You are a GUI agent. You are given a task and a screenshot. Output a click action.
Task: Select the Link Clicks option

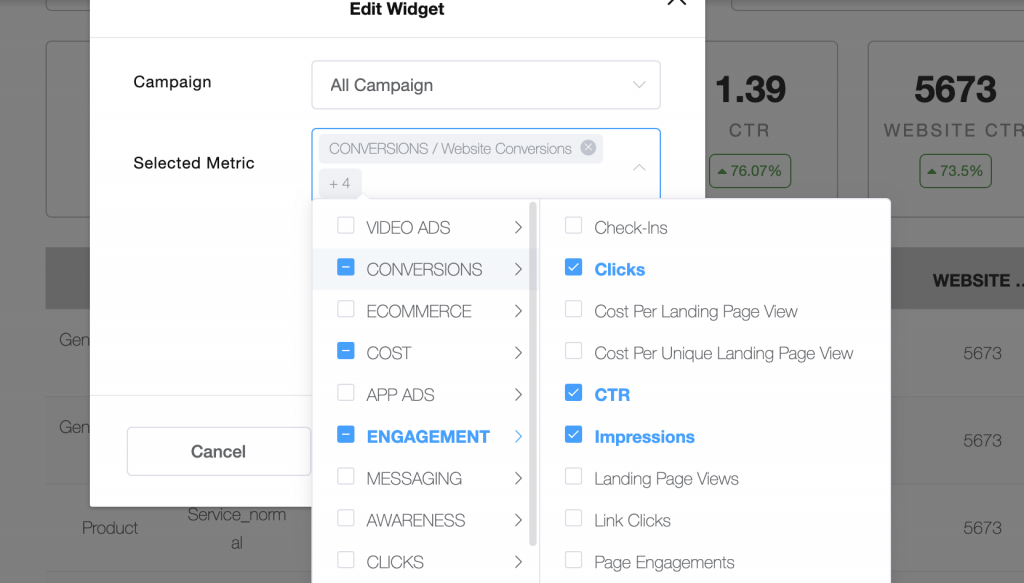click(632, 520)
